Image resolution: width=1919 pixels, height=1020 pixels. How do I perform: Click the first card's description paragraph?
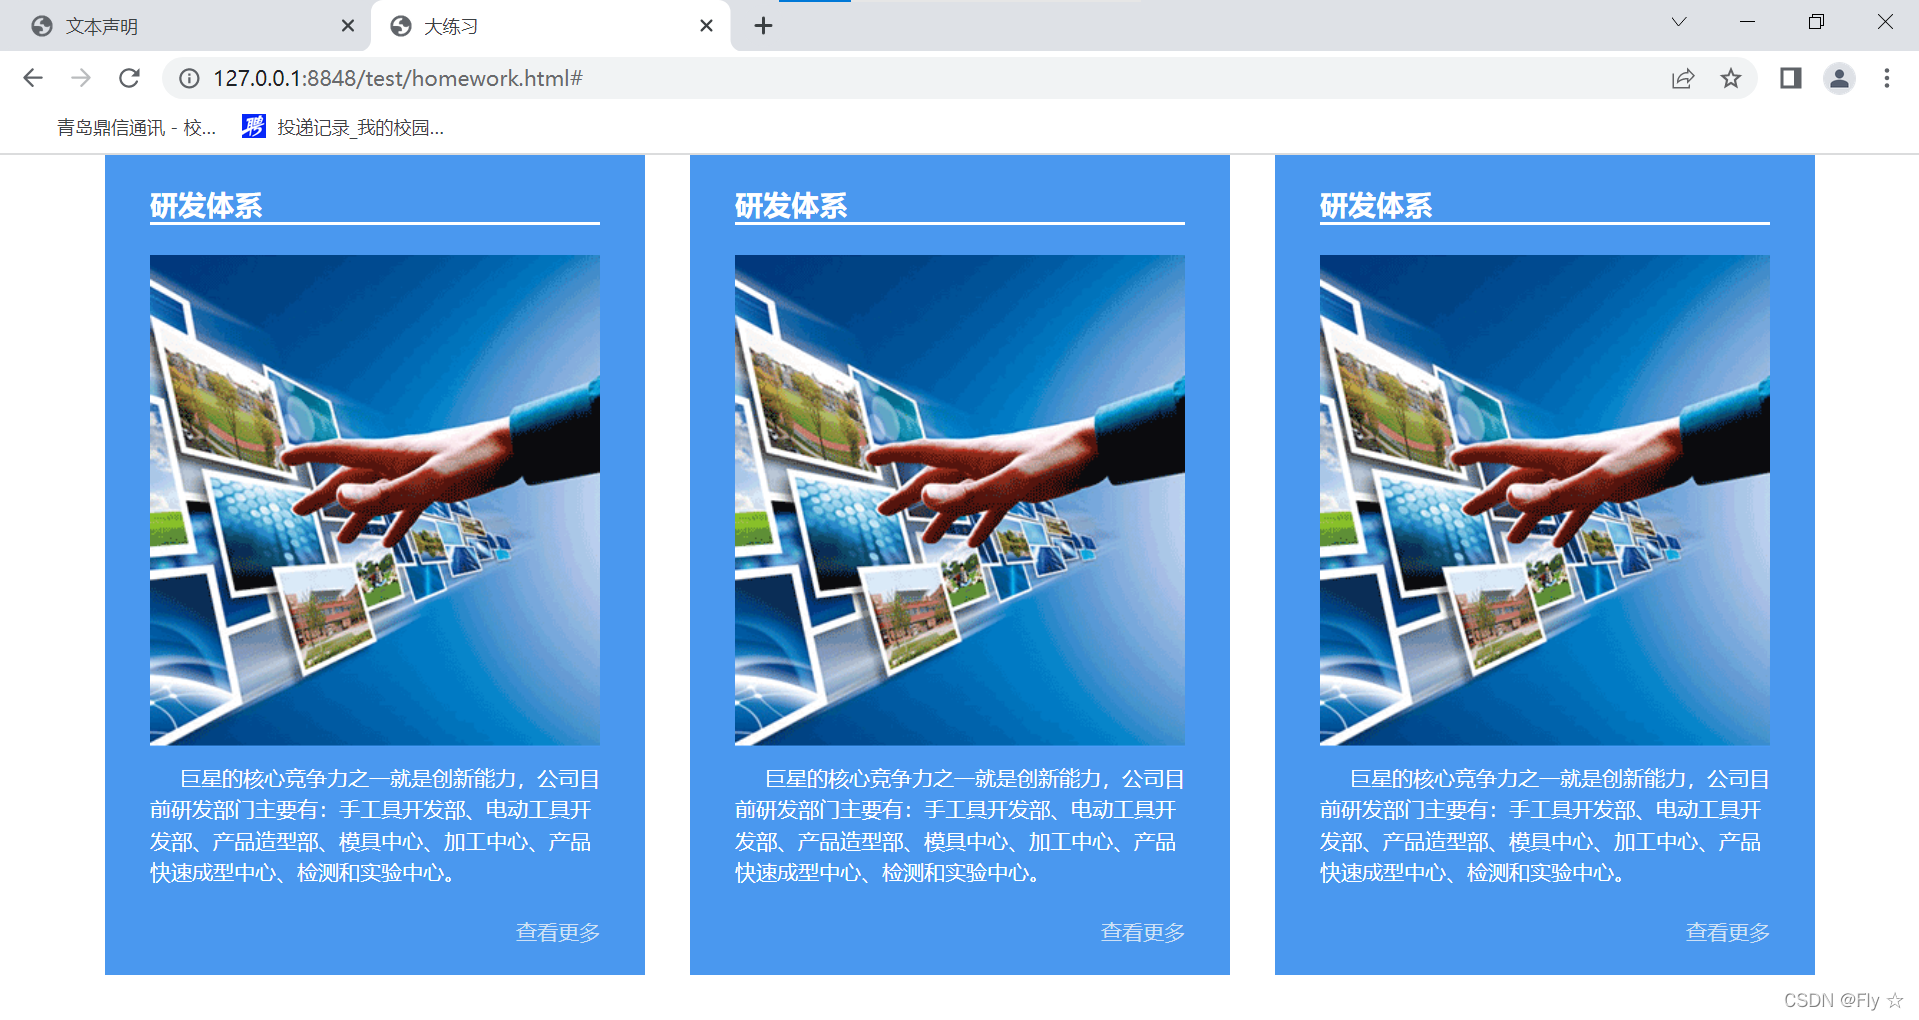pos(375,826)
